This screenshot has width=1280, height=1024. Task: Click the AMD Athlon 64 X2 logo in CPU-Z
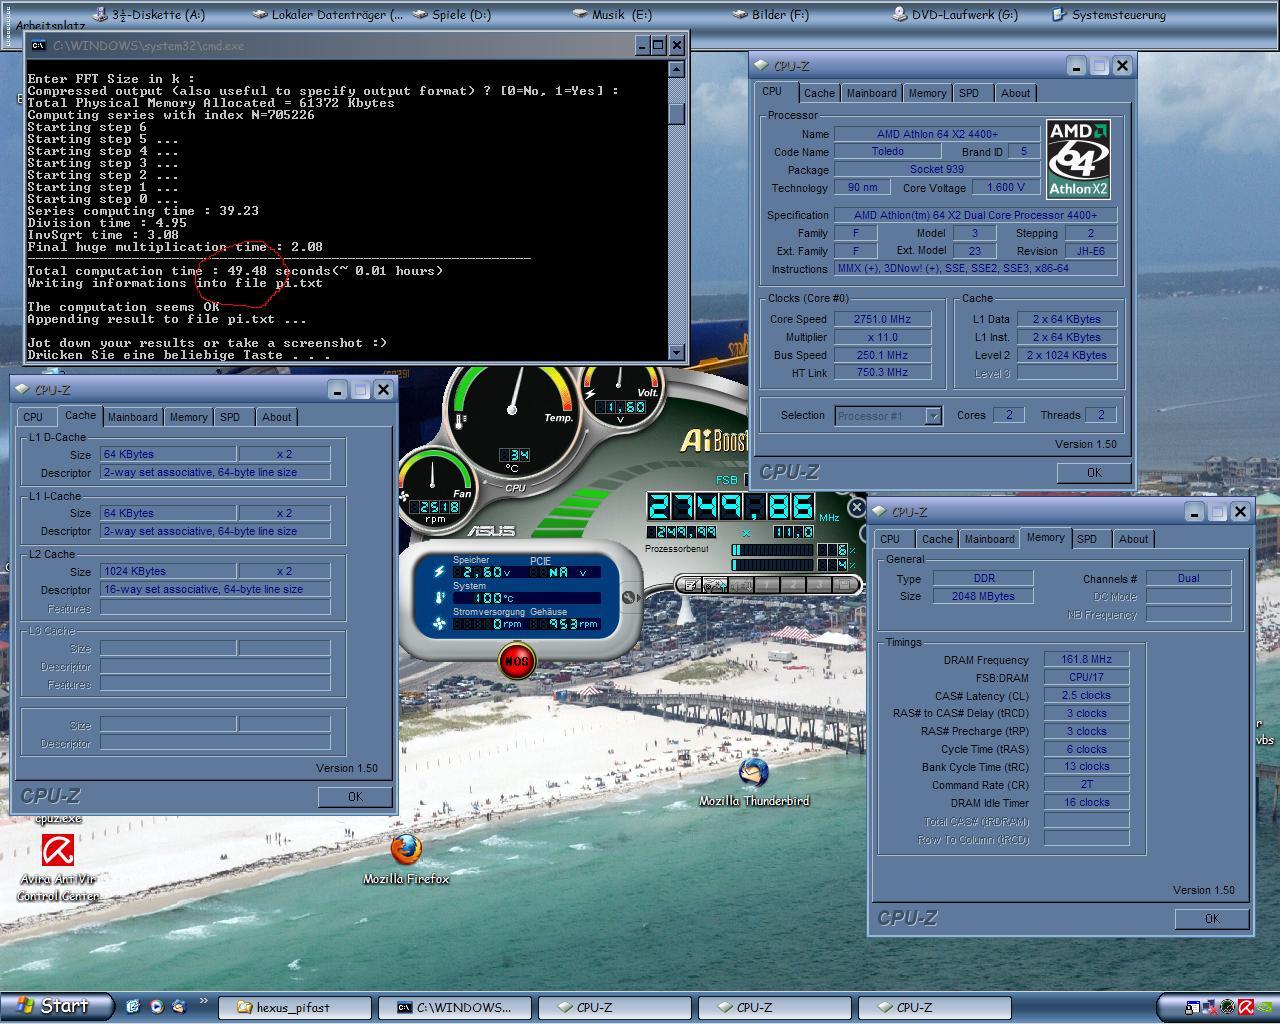click(x=1078, y=159)
